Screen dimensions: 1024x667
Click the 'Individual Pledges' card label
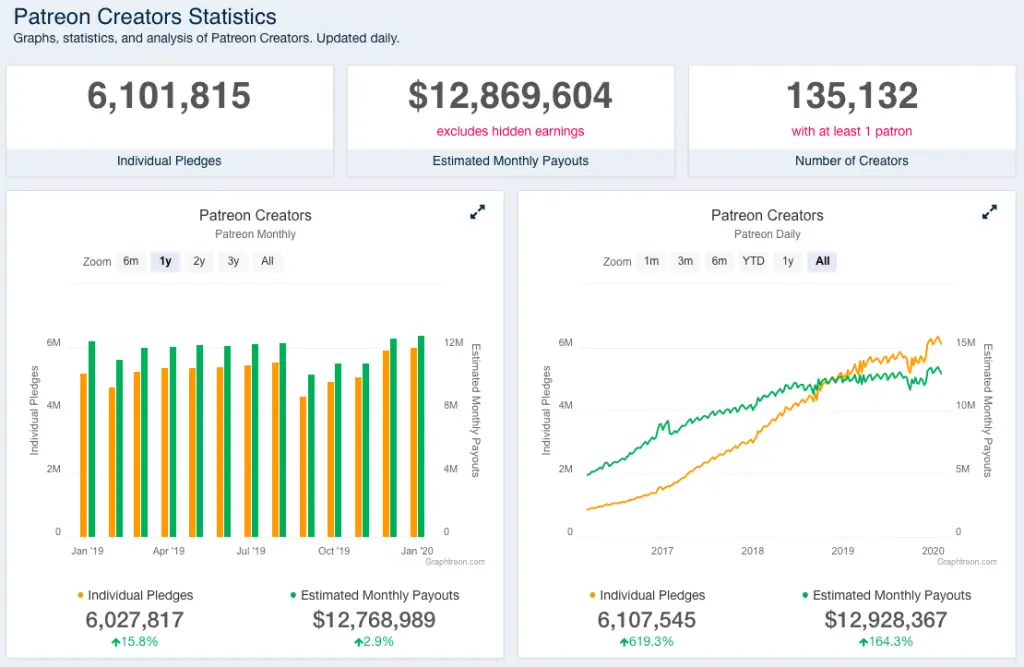169,161
